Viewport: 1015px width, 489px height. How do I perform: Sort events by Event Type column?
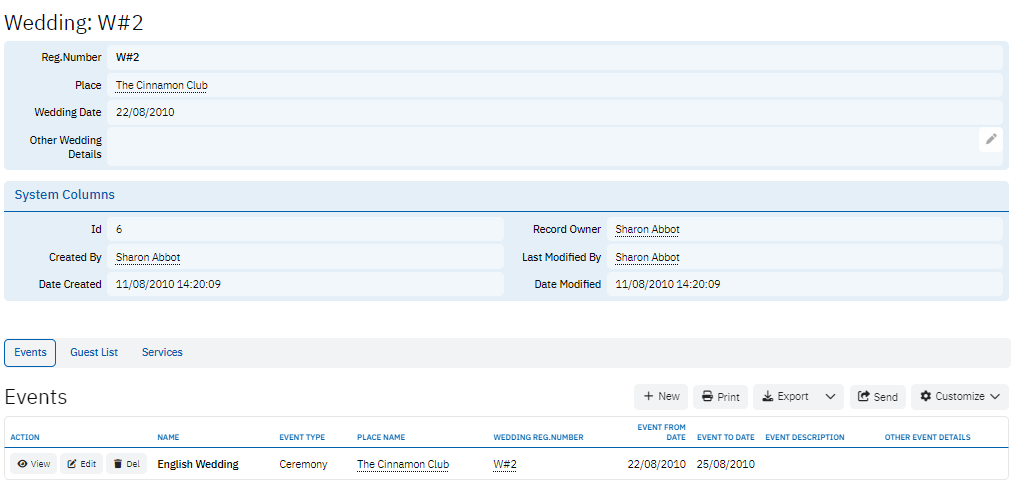point(301,437)
